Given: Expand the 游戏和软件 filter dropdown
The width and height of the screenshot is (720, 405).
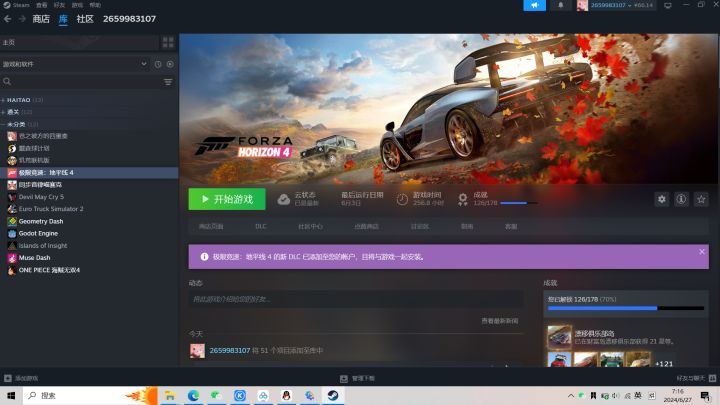Looking at the screenshot, I should (74, 64).
